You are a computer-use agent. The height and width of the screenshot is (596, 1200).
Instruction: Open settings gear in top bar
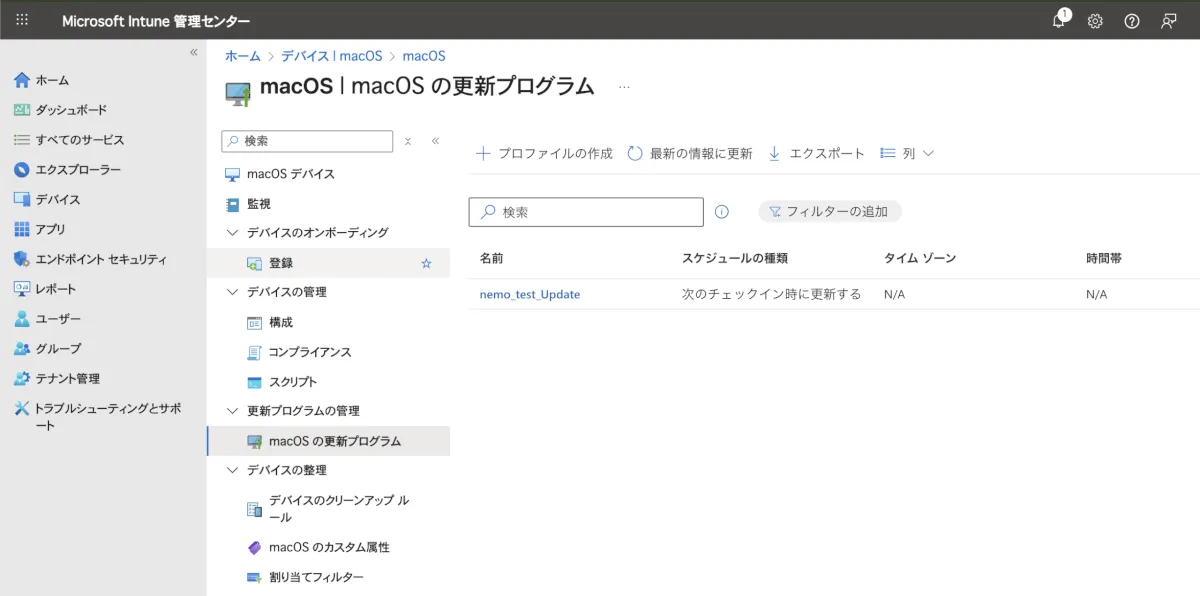1095,21
